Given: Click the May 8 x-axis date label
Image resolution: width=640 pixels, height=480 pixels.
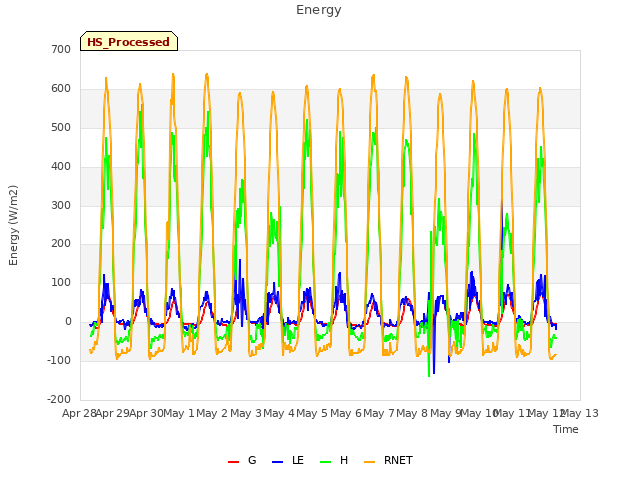Looking at the screenshot, I should 412,413.
